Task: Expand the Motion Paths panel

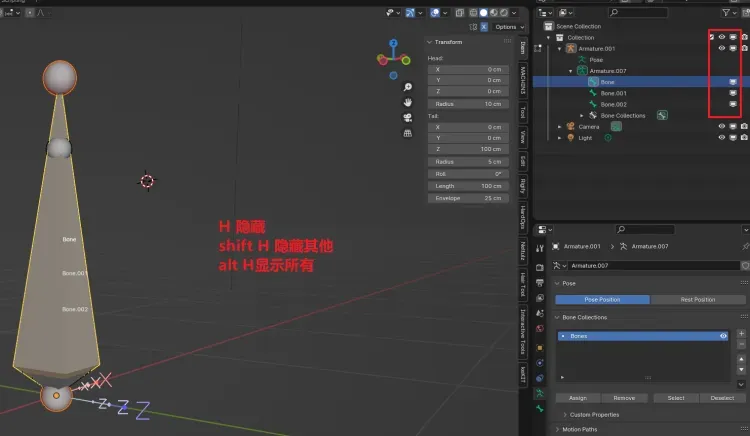Action: [557, 429]
